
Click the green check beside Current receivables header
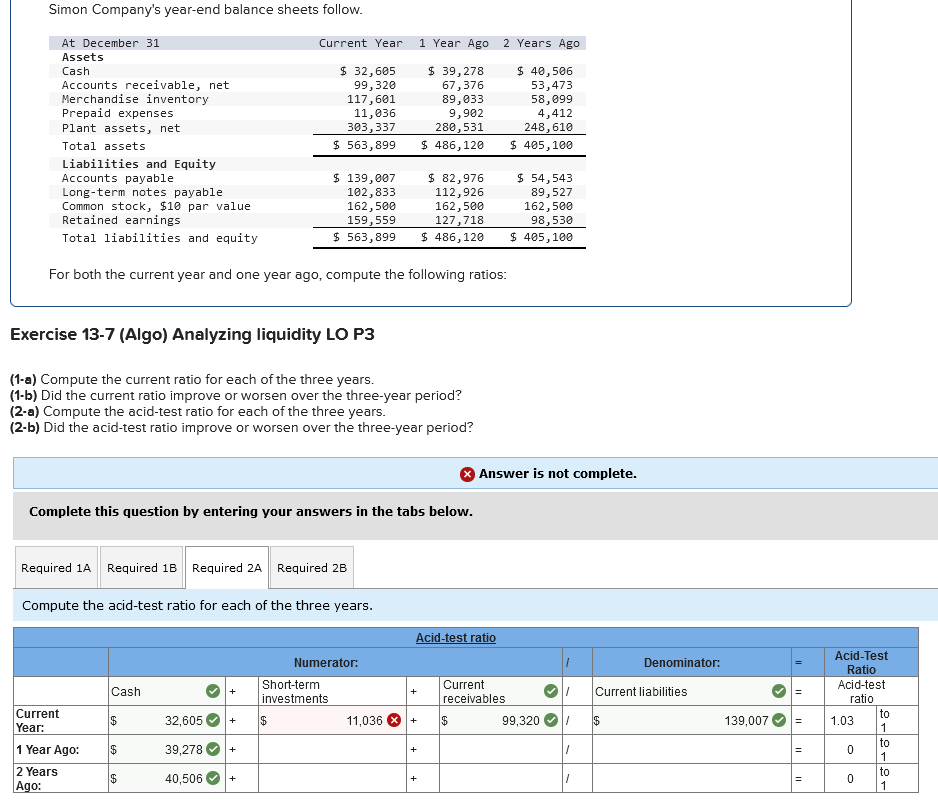(x=551, y=691)
